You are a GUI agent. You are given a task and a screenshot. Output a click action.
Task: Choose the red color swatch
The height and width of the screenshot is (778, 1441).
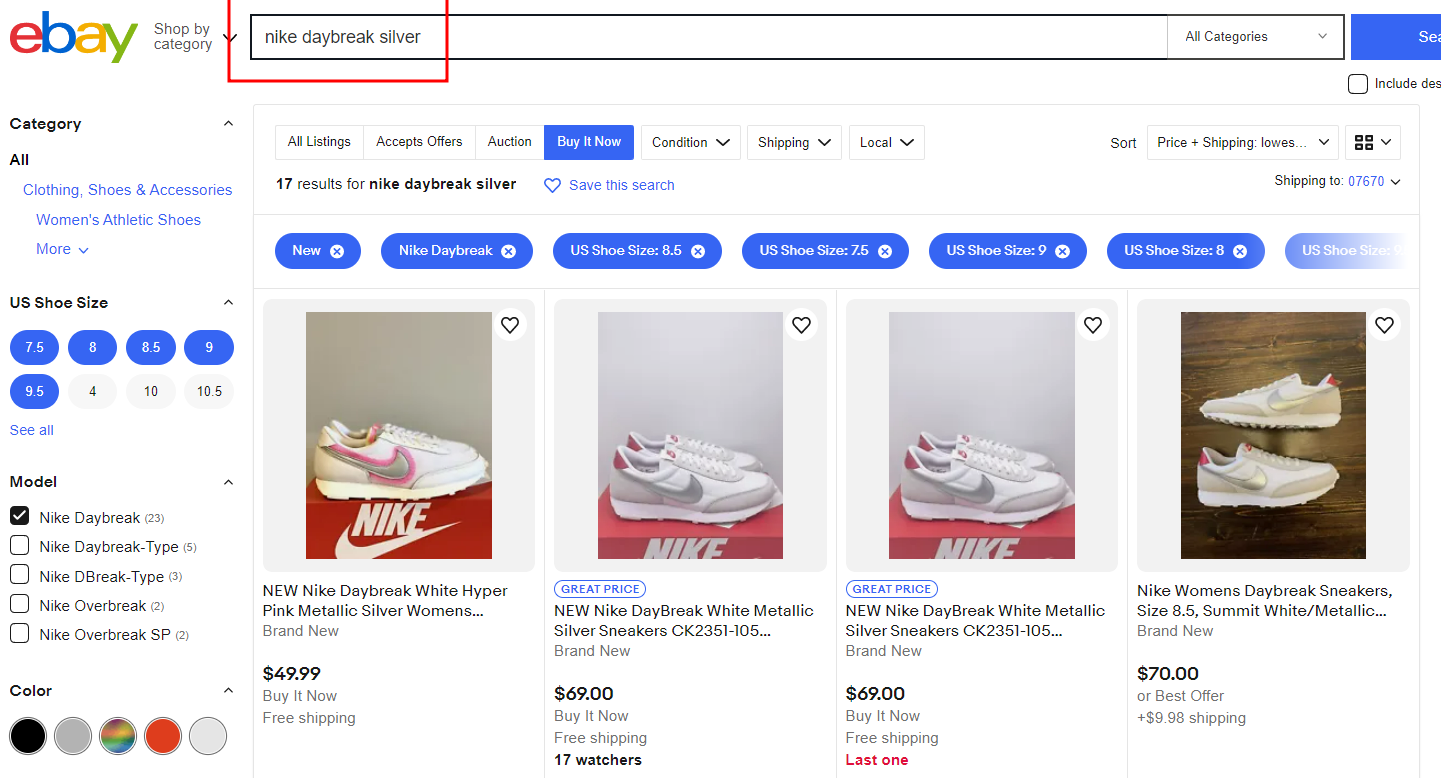163,736
